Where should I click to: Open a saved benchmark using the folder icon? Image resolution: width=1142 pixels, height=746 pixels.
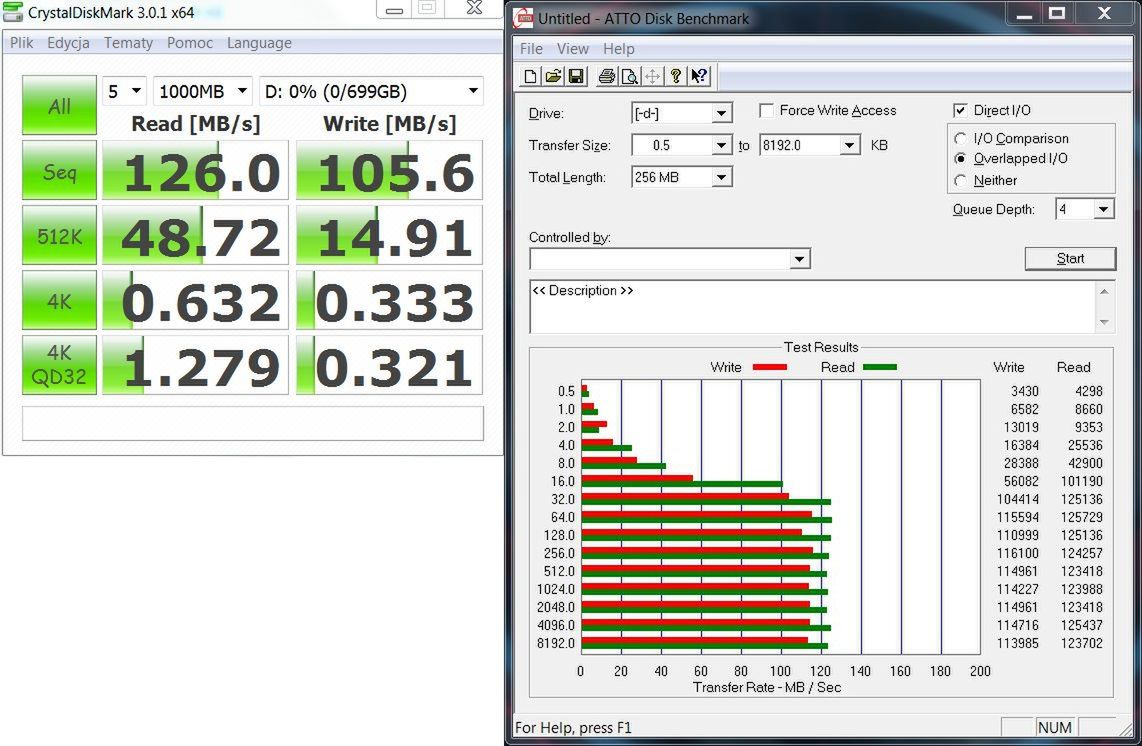554,76
